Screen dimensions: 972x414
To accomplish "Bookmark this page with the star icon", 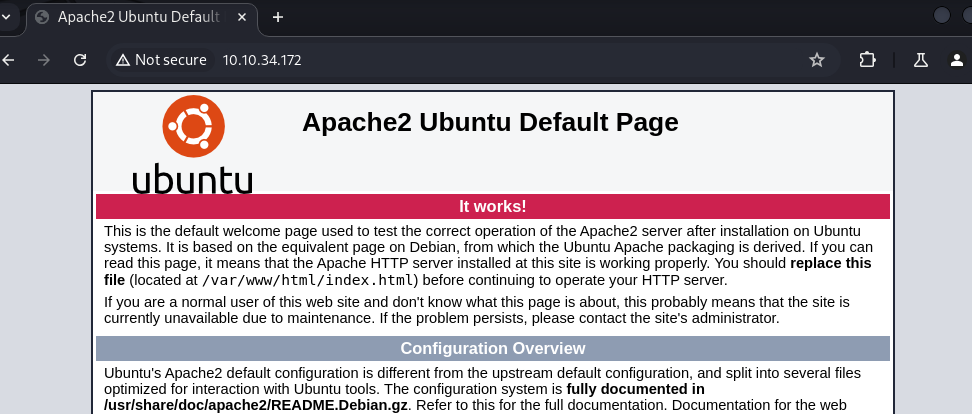I will click(817, 60).
